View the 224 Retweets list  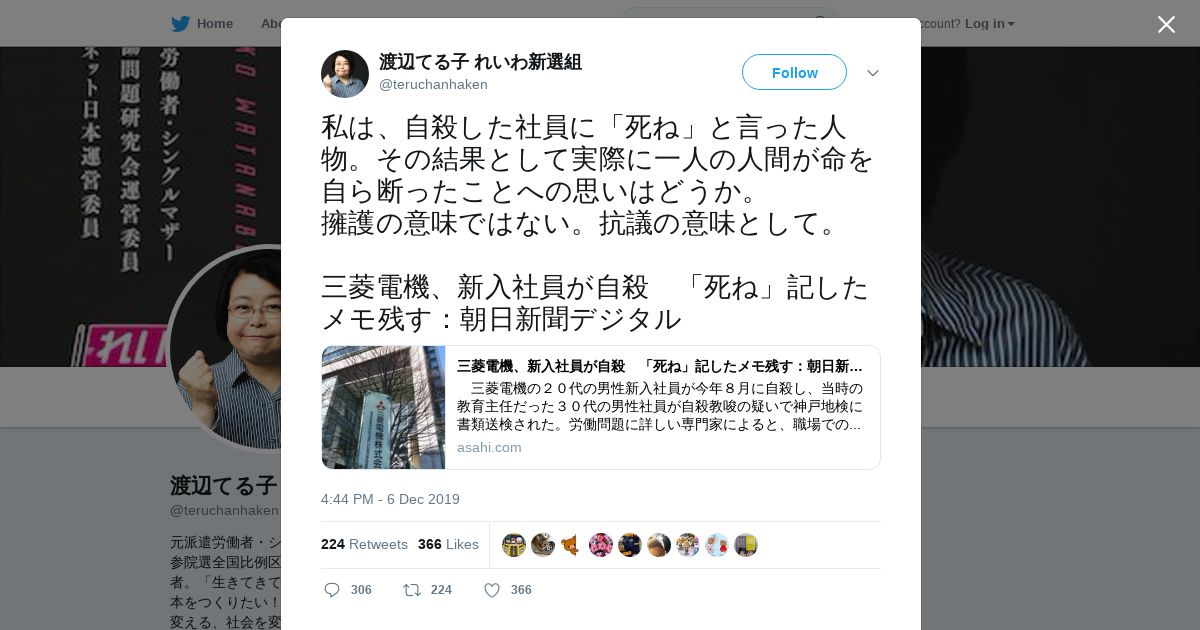[364, 544]
